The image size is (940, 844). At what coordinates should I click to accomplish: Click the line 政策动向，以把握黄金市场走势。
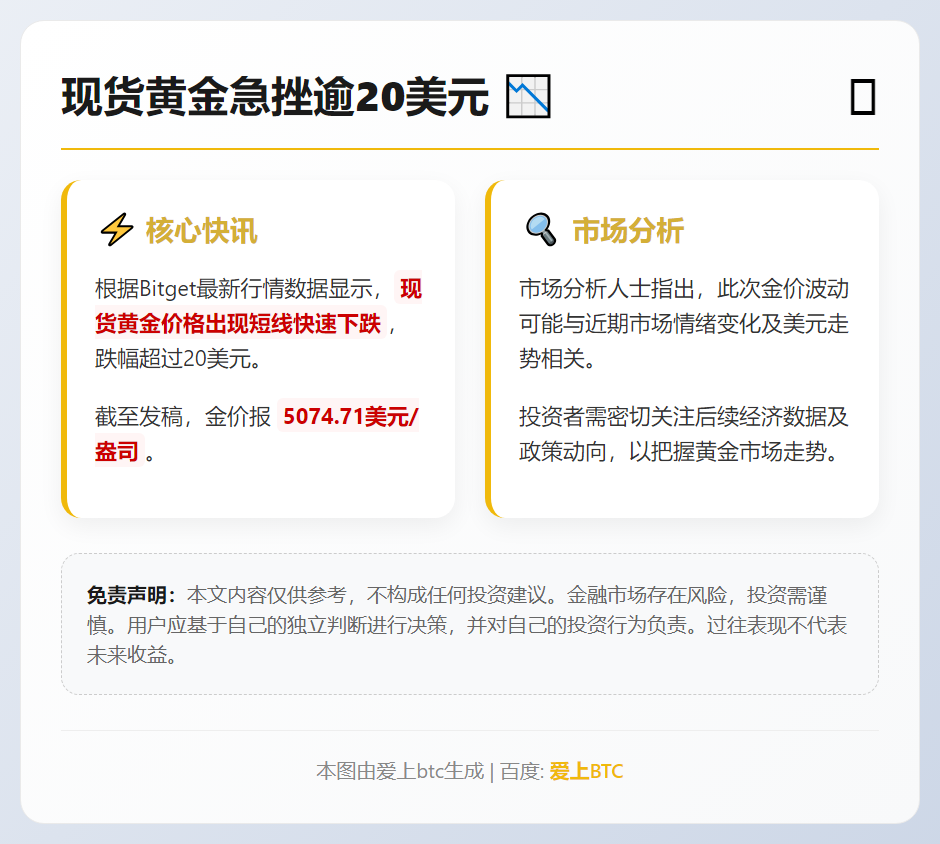click(679, 451)
